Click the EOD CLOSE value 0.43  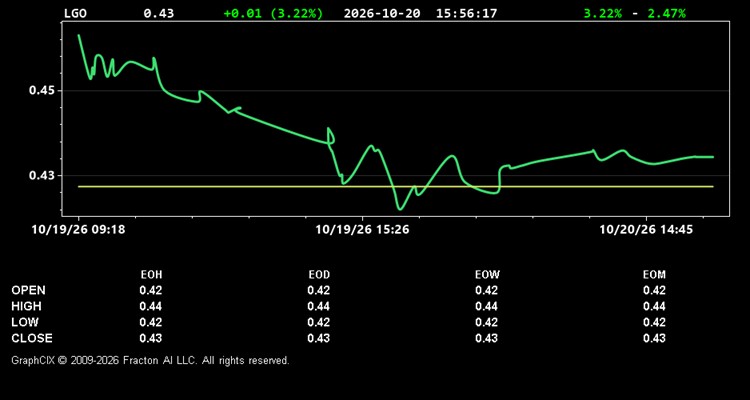(x=319, y=338)
